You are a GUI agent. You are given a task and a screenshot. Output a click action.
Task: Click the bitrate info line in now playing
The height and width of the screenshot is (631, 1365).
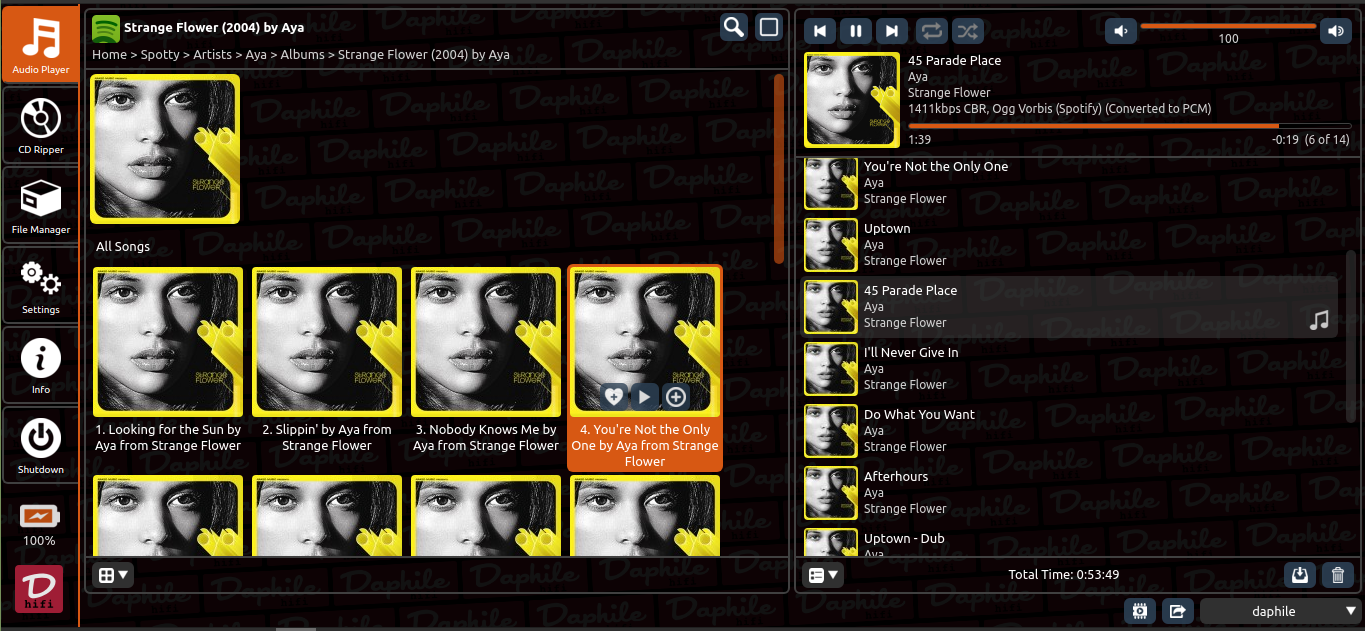(x=1059, y=108)
